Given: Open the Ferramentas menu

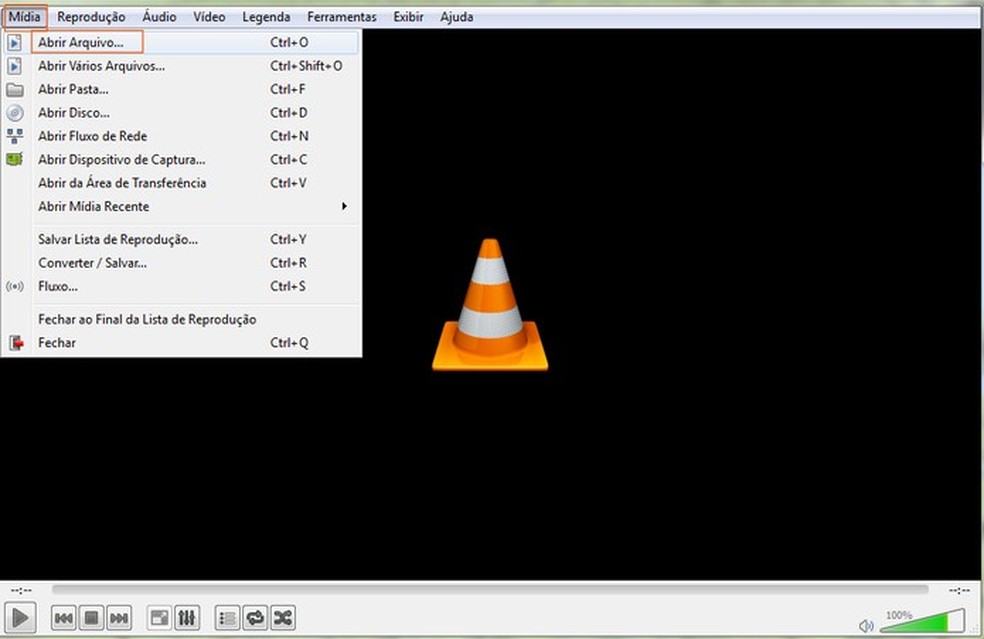Looking at the screenshot, I should coord(341,16).
